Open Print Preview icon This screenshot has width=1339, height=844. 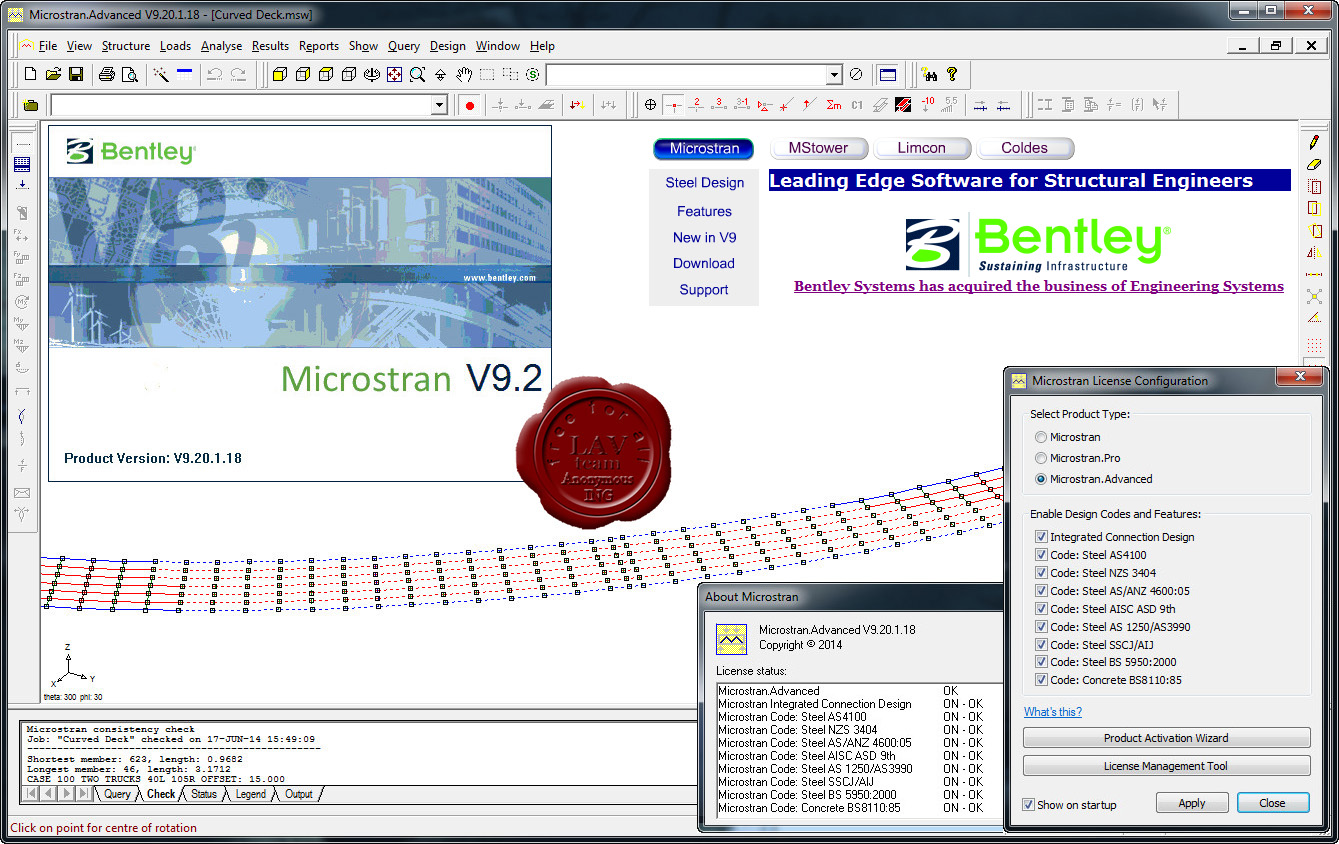[x=129, y=74]
